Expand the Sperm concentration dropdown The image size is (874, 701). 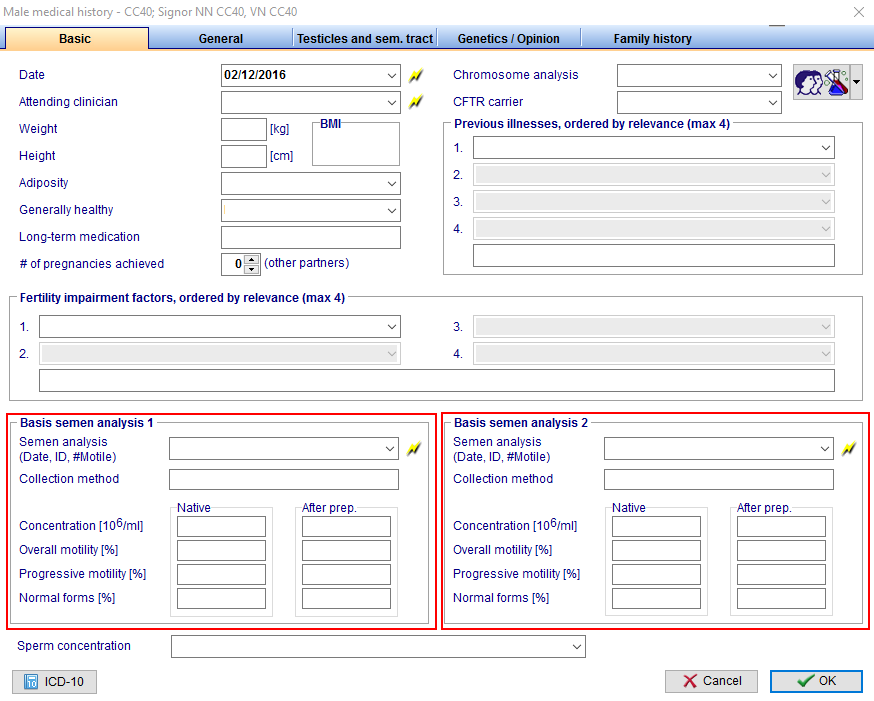577,646
